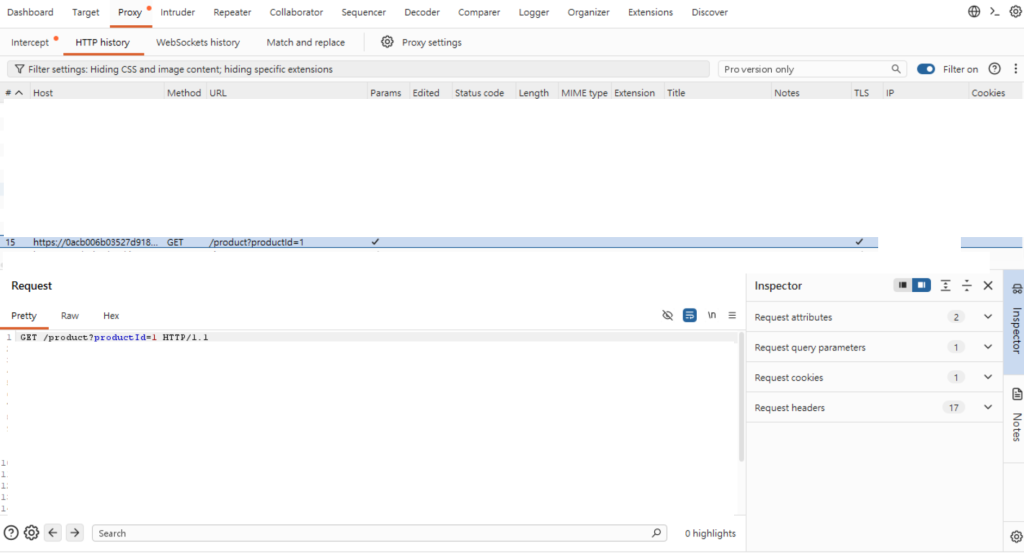Sort history by Length column
1024x553 pixels.
[x=534, y=93]
